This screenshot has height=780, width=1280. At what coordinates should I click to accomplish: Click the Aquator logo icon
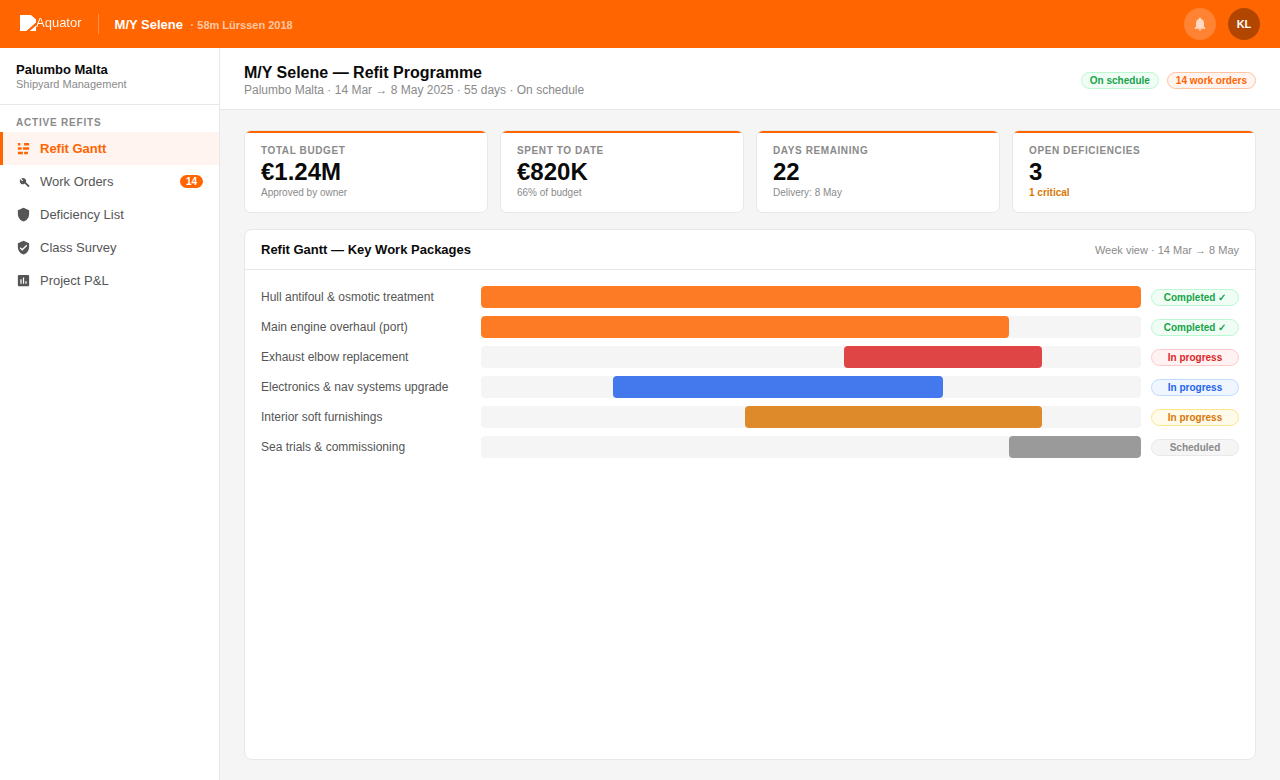pyautogui.click(x=28, y=23)
